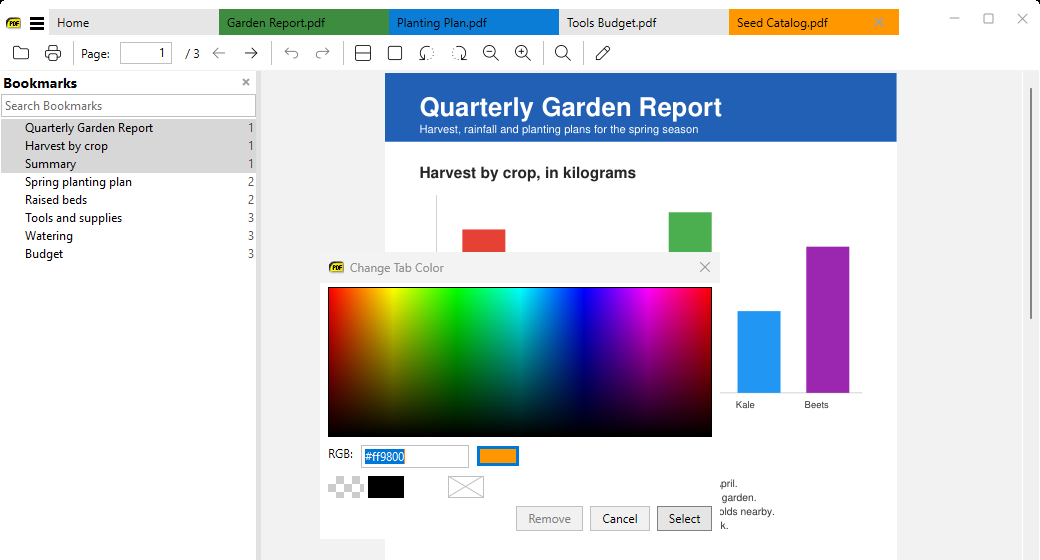Viewport: 1040px width, 560px height.
Task: Focus the RGB hex value field
Action: pos(415,456)
